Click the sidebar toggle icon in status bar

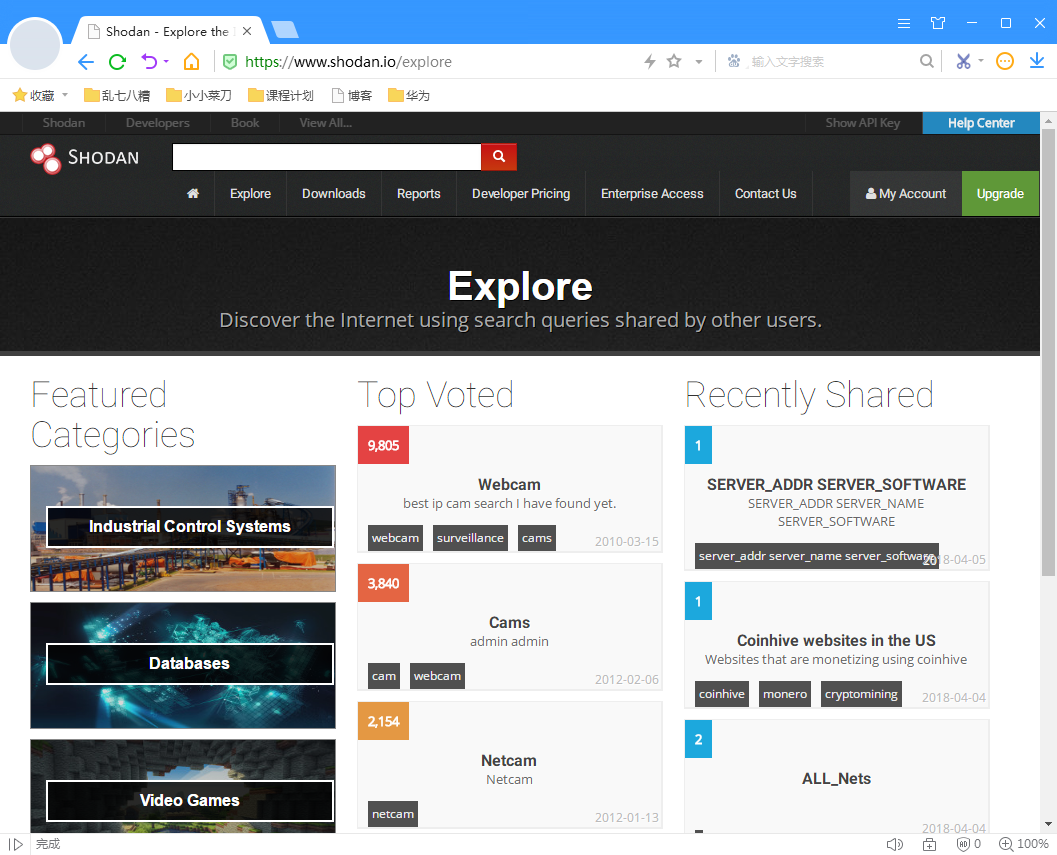click(x=16, y=844)
